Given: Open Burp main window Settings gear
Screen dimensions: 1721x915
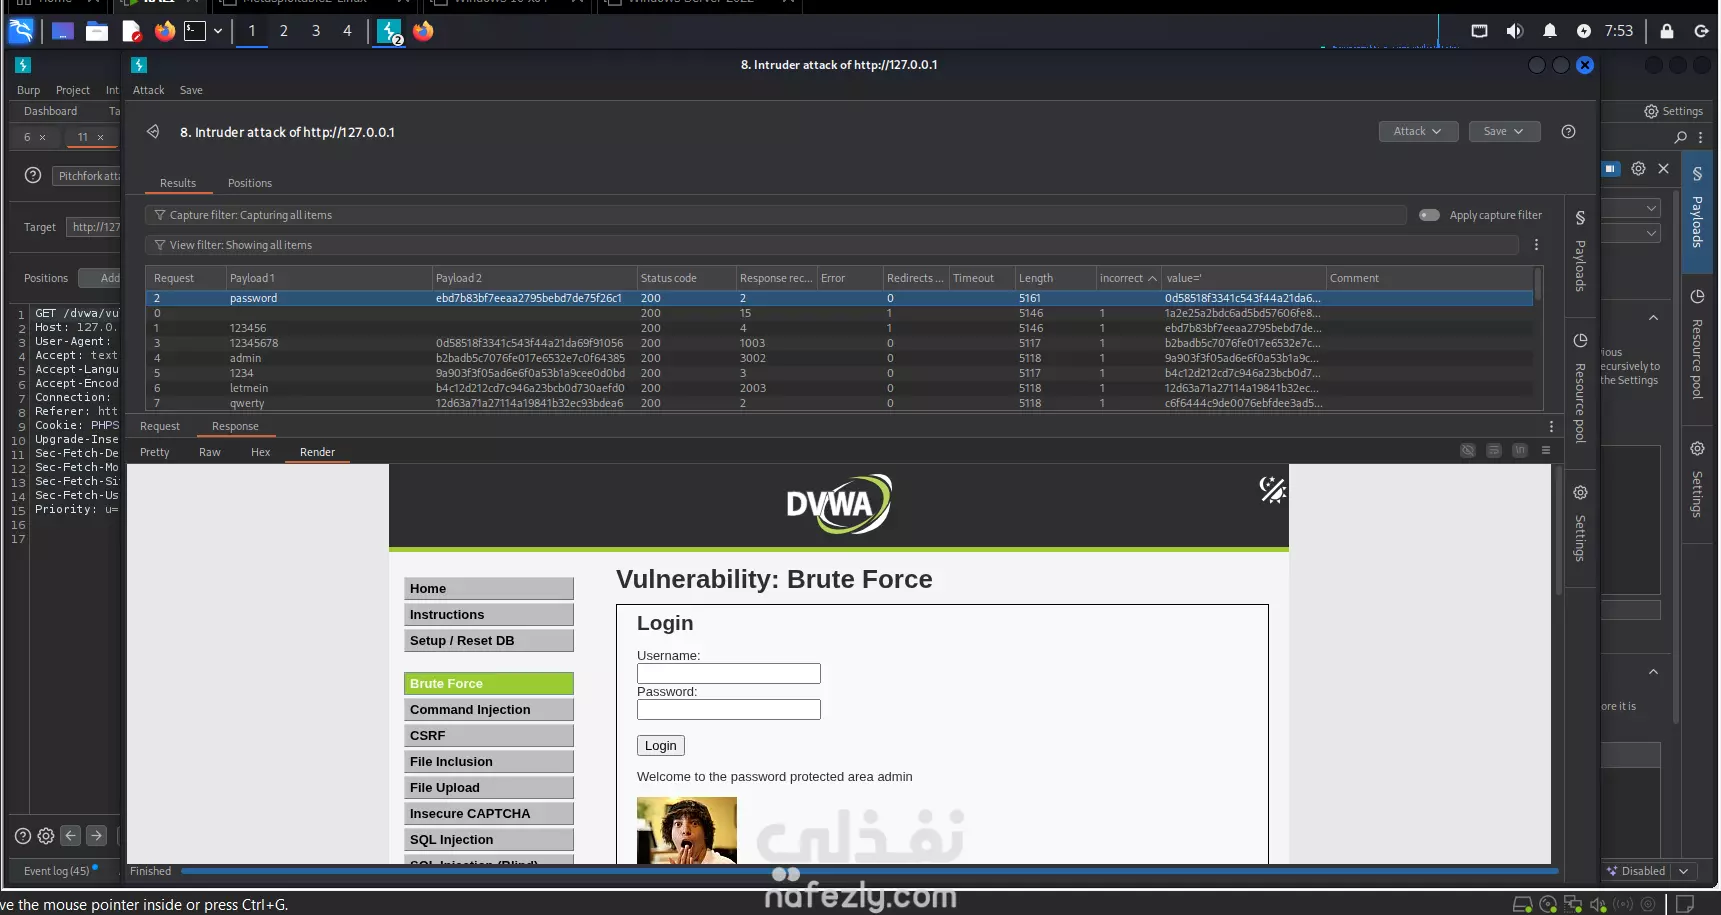Looking at the screenshot, I should click(x=1673, y=111).
